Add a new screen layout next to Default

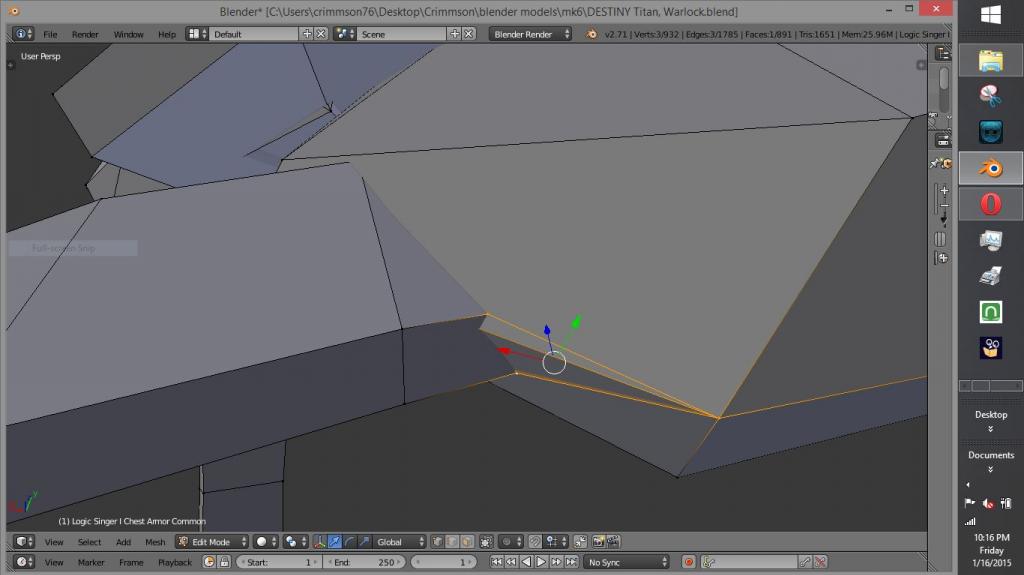[307, 33]
